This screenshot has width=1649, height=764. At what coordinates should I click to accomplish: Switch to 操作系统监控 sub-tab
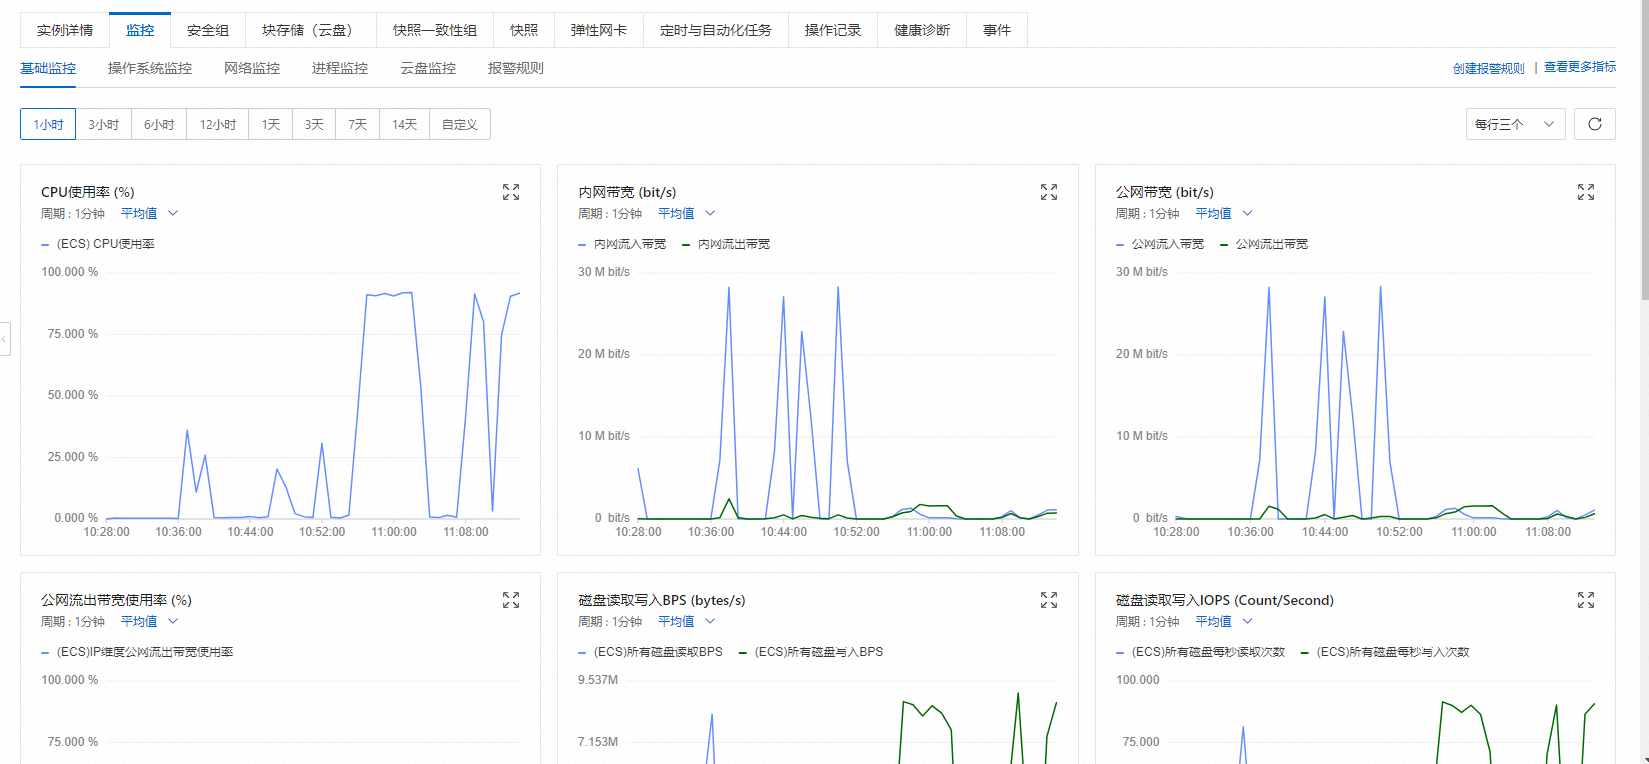point(150,69)
